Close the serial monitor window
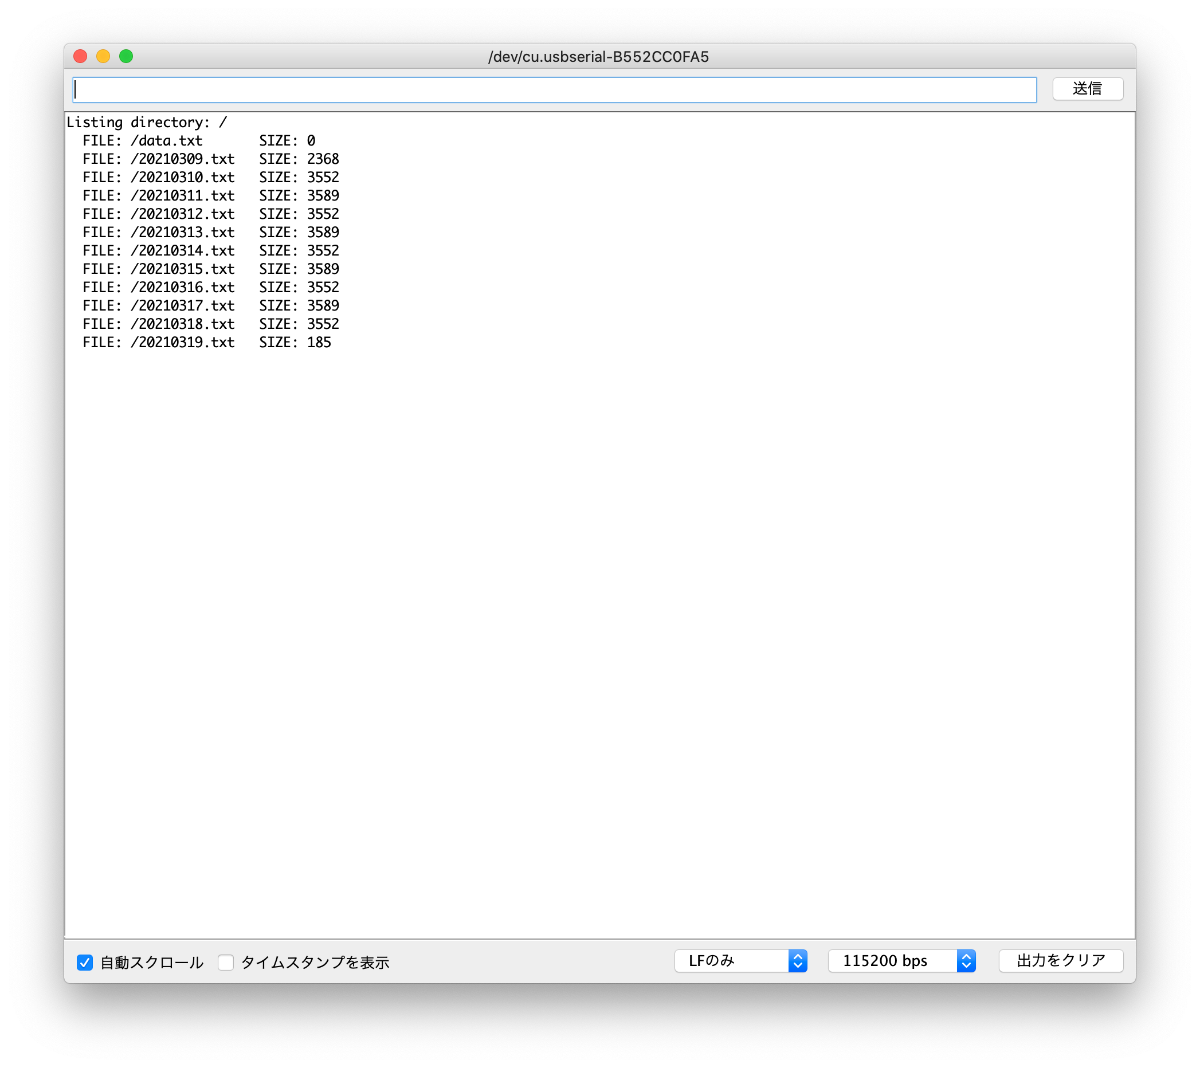 (81, 56)
